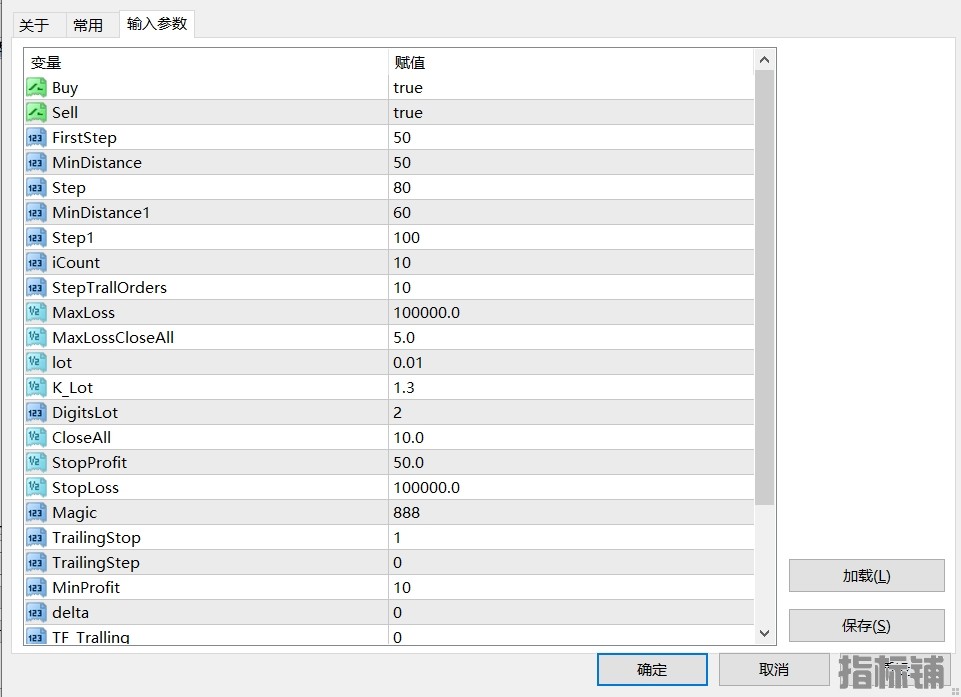Click the 赋值 column header
The width and height of the screenshot is (961, 697).
571,63
